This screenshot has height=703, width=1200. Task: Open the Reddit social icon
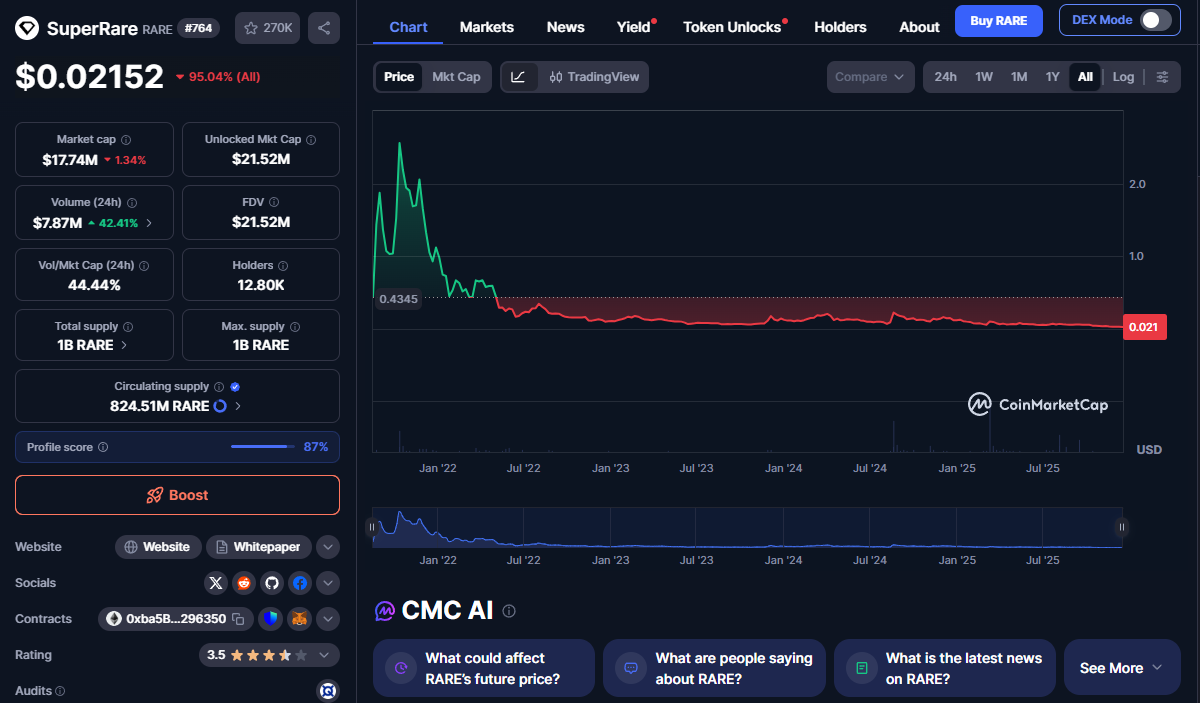[244, 583]
